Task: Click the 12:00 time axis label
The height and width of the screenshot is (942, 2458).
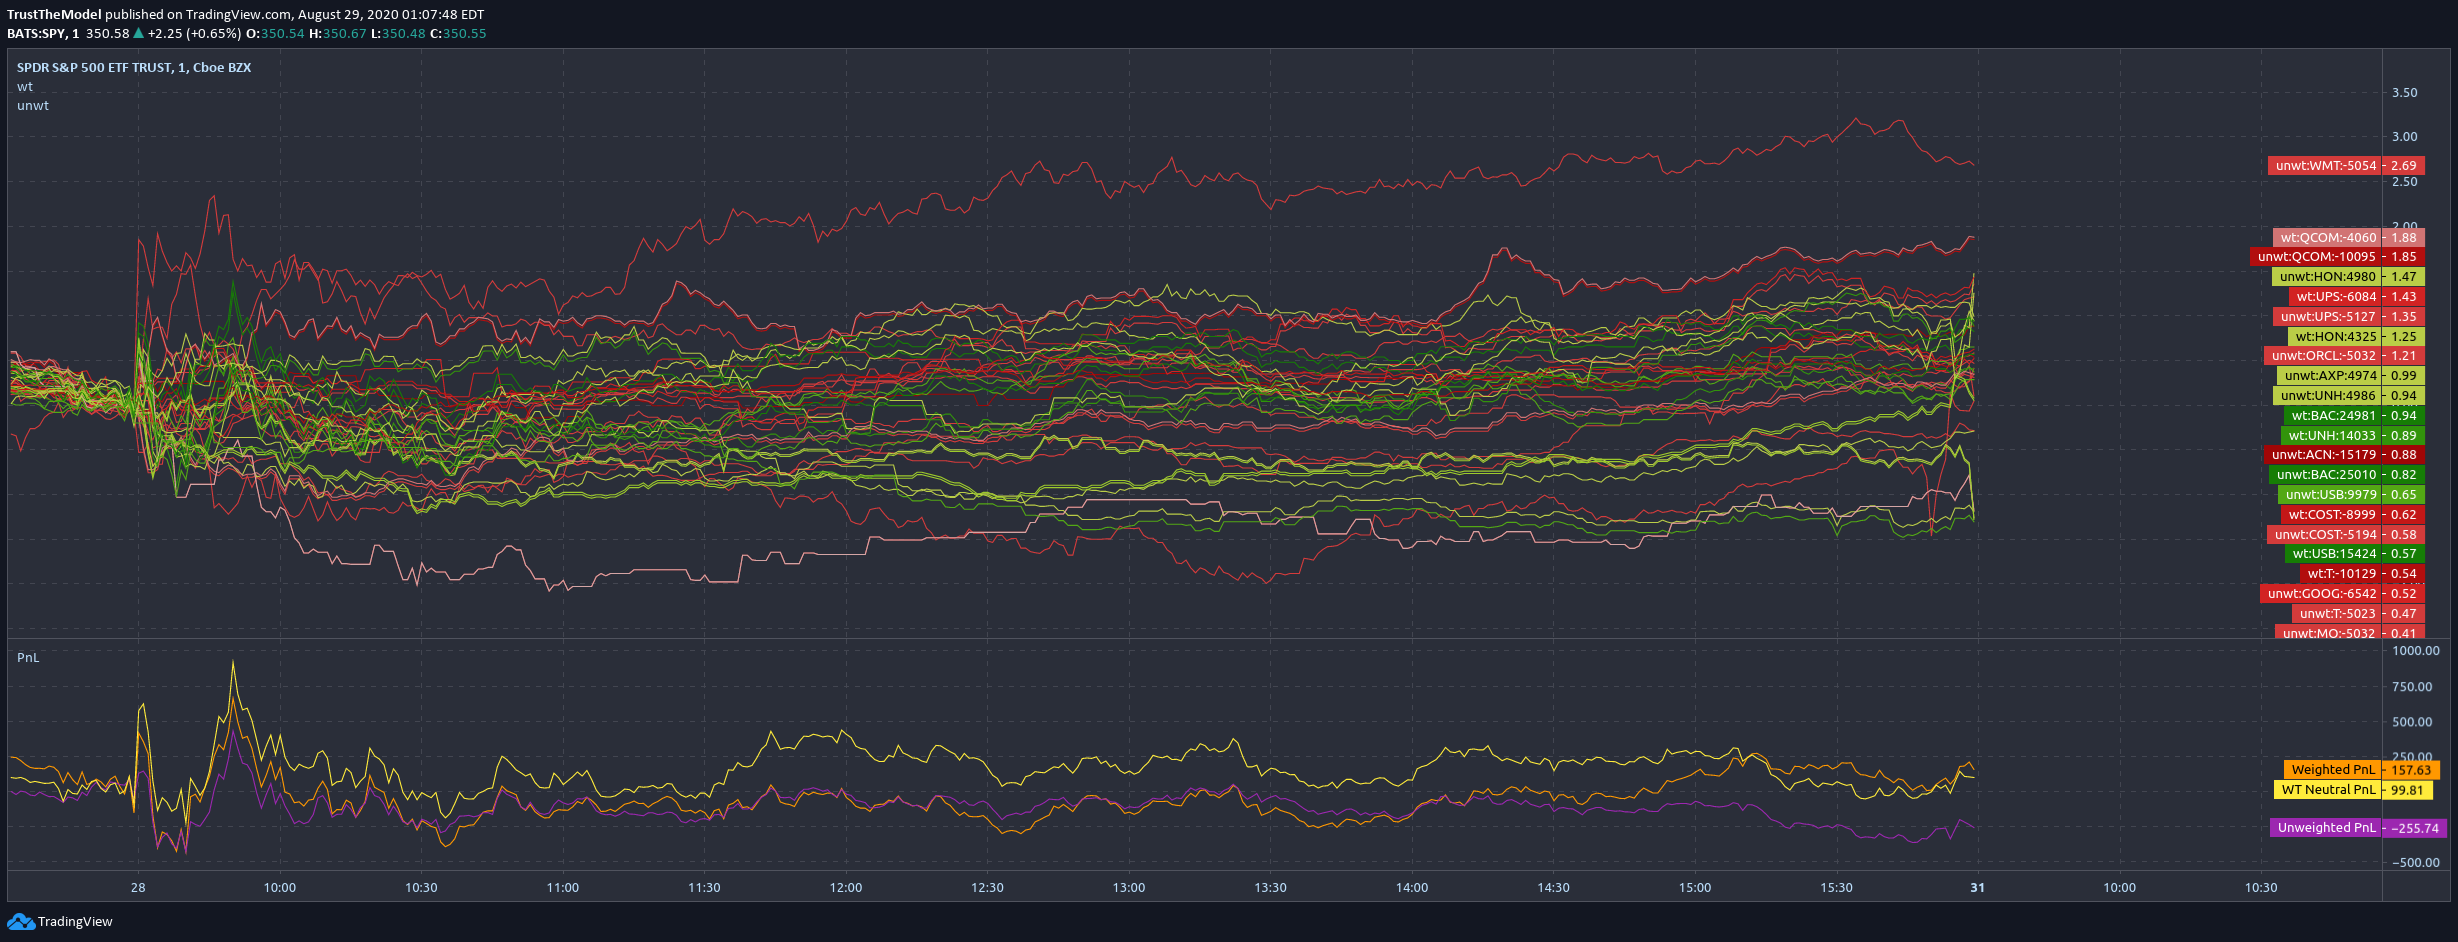Action: pos(846,887)
